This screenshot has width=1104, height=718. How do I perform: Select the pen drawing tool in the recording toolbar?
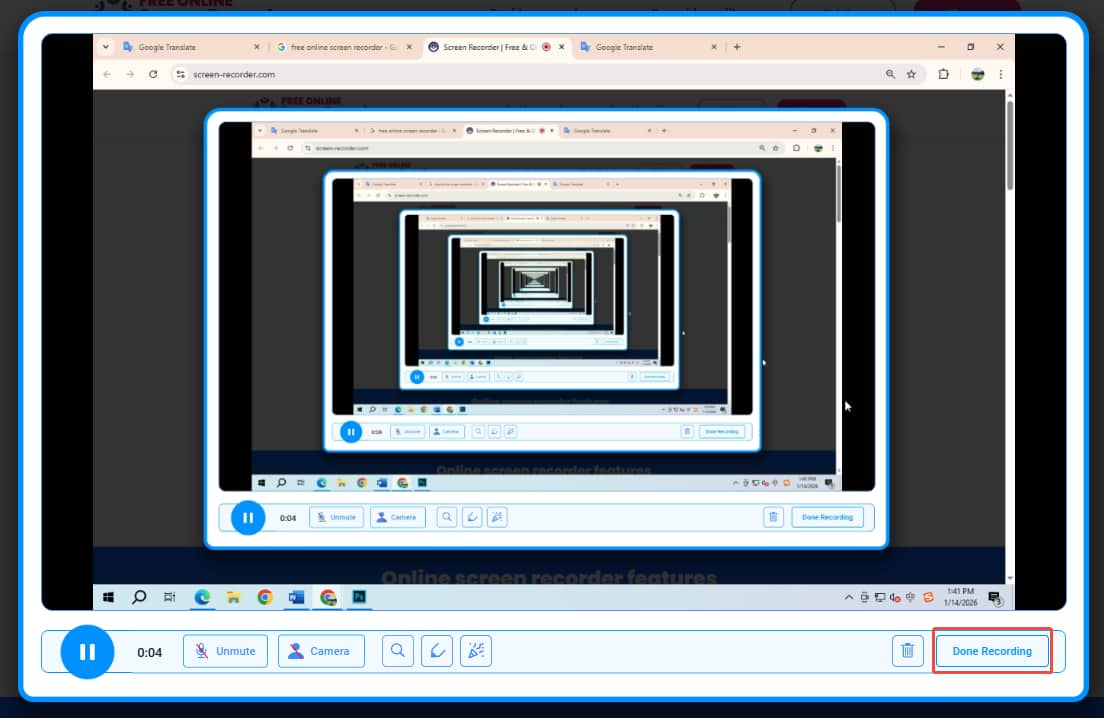coord(436,651)
